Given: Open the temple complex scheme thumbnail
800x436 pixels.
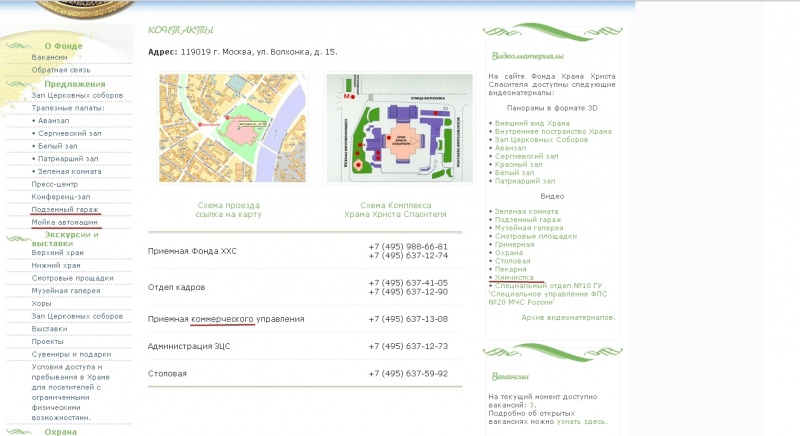Looking at the screenshot, I should 399,128.
